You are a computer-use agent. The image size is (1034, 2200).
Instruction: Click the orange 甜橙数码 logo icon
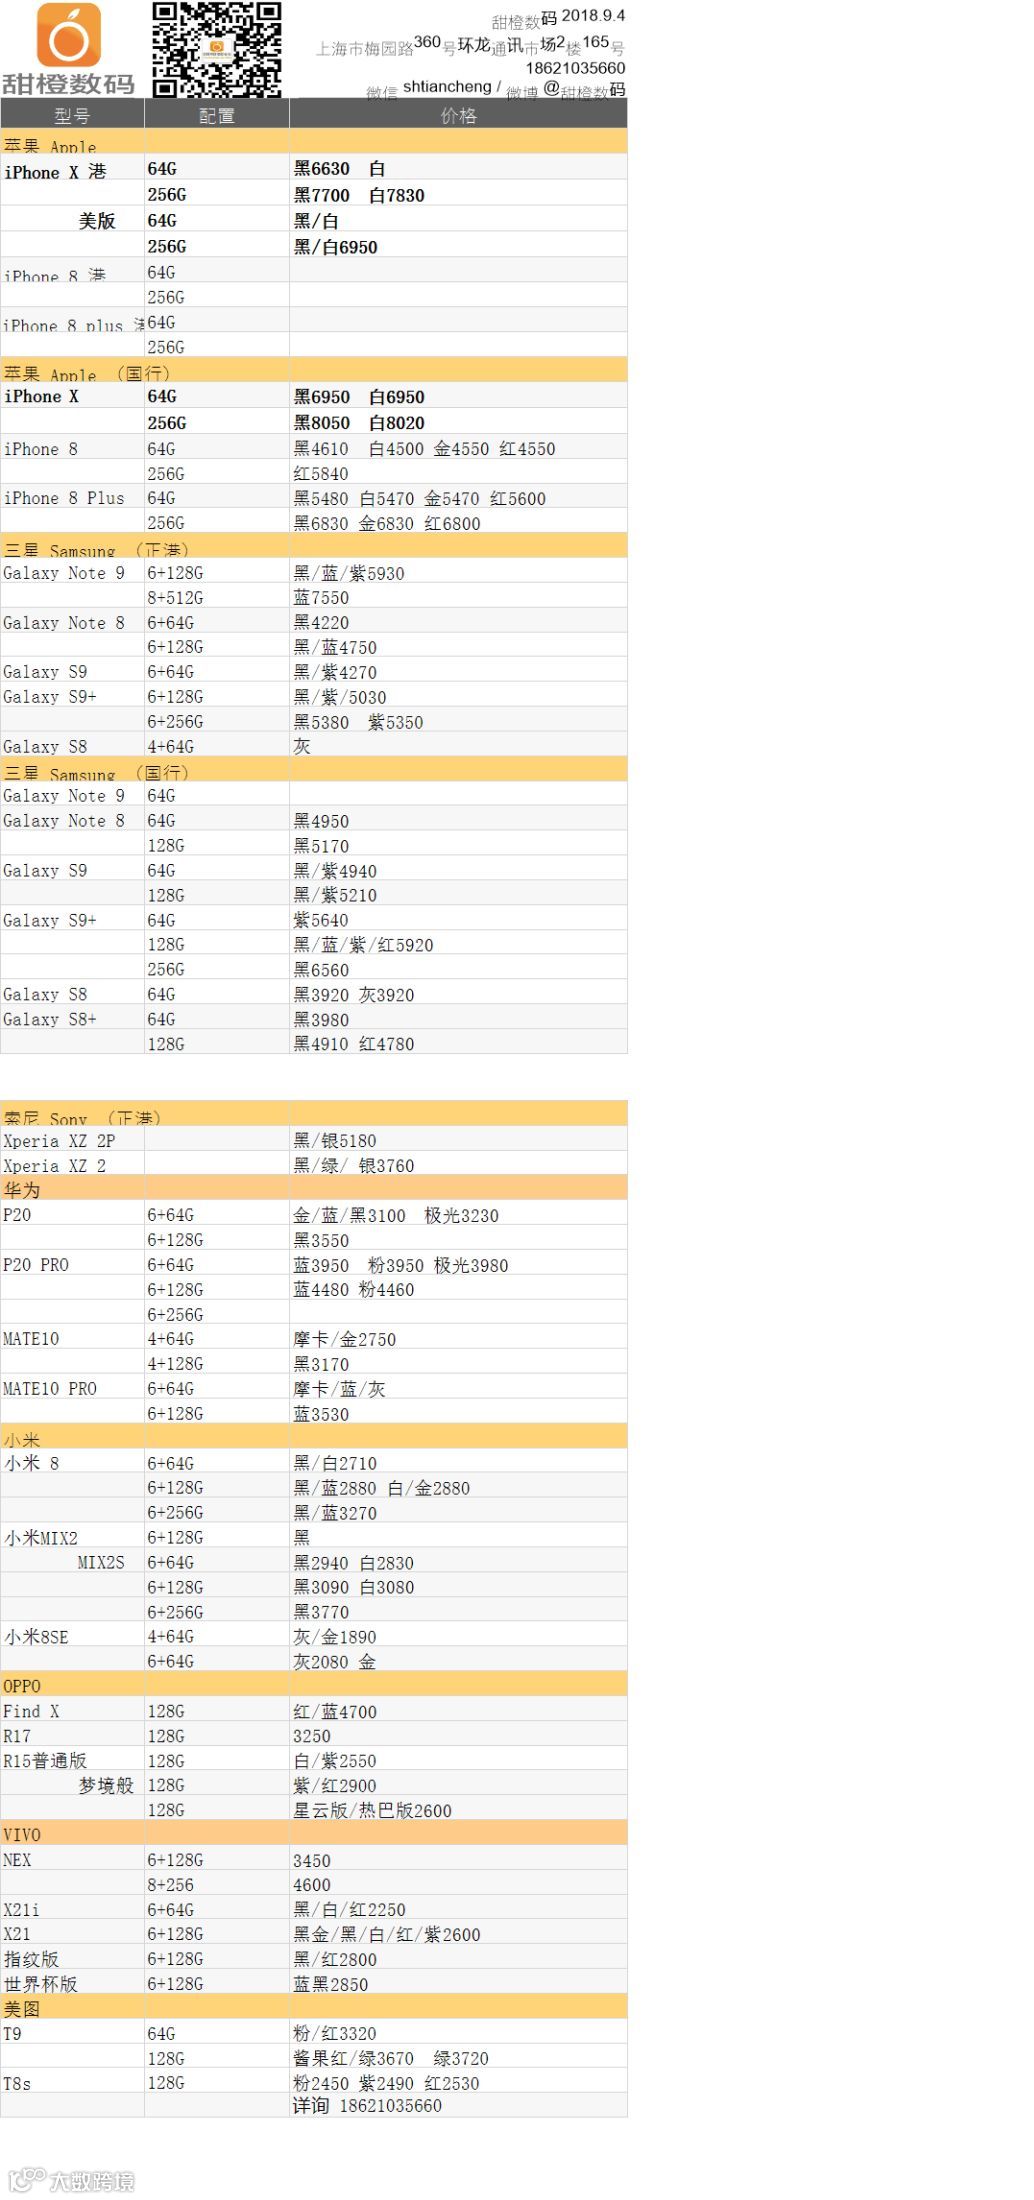coord(69,35)
